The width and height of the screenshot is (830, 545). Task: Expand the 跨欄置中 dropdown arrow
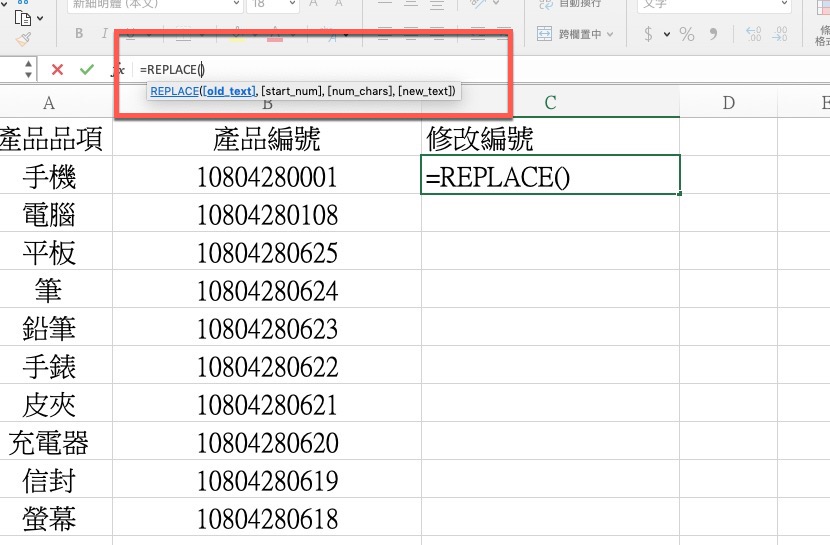[x=610, y=34]
